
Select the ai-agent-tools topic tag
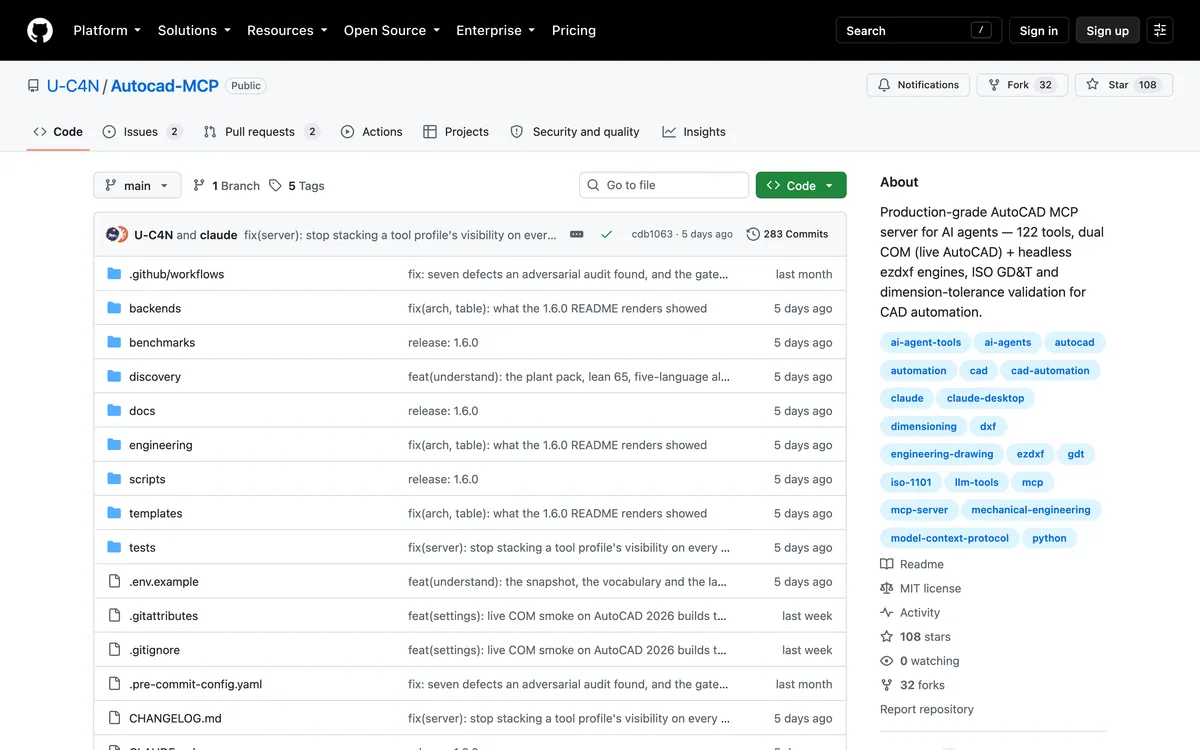926,342
